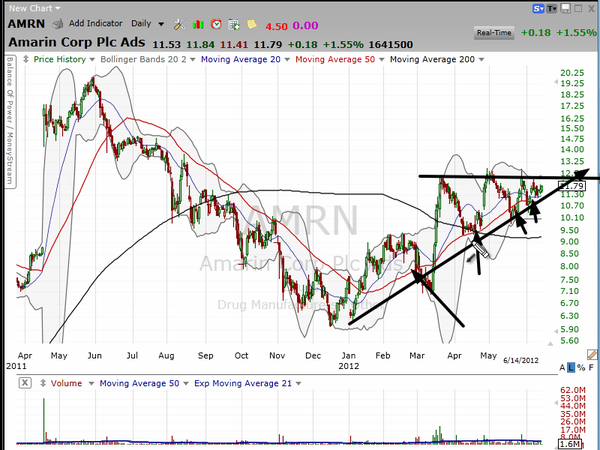This screenshot has height=450, width=600.
Task: Click the AMRN symbol field
Action: click(23, 22)
